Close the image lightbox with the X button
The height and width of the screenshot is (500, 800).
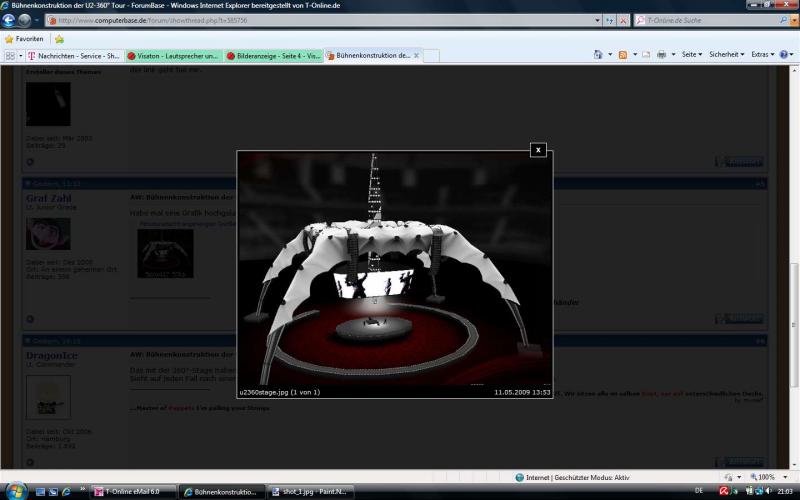538,150
